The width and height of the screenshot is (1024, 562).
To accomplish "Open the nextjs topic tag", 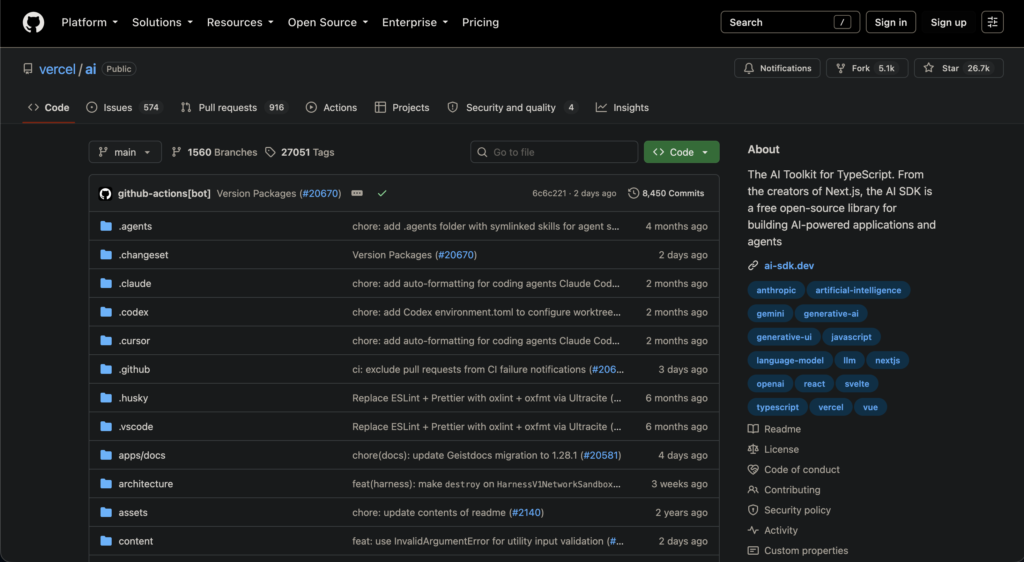I will (888, 360).
